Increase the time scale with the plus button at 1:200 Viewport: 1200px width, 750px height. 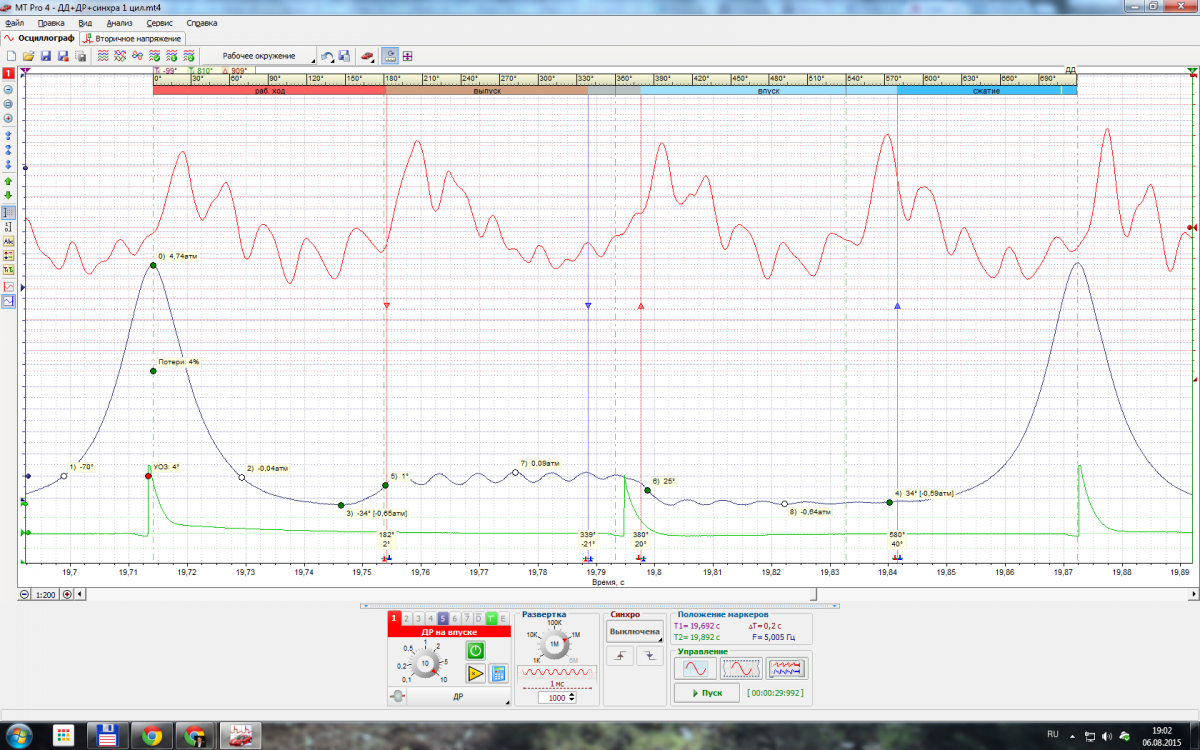point(67,594)
